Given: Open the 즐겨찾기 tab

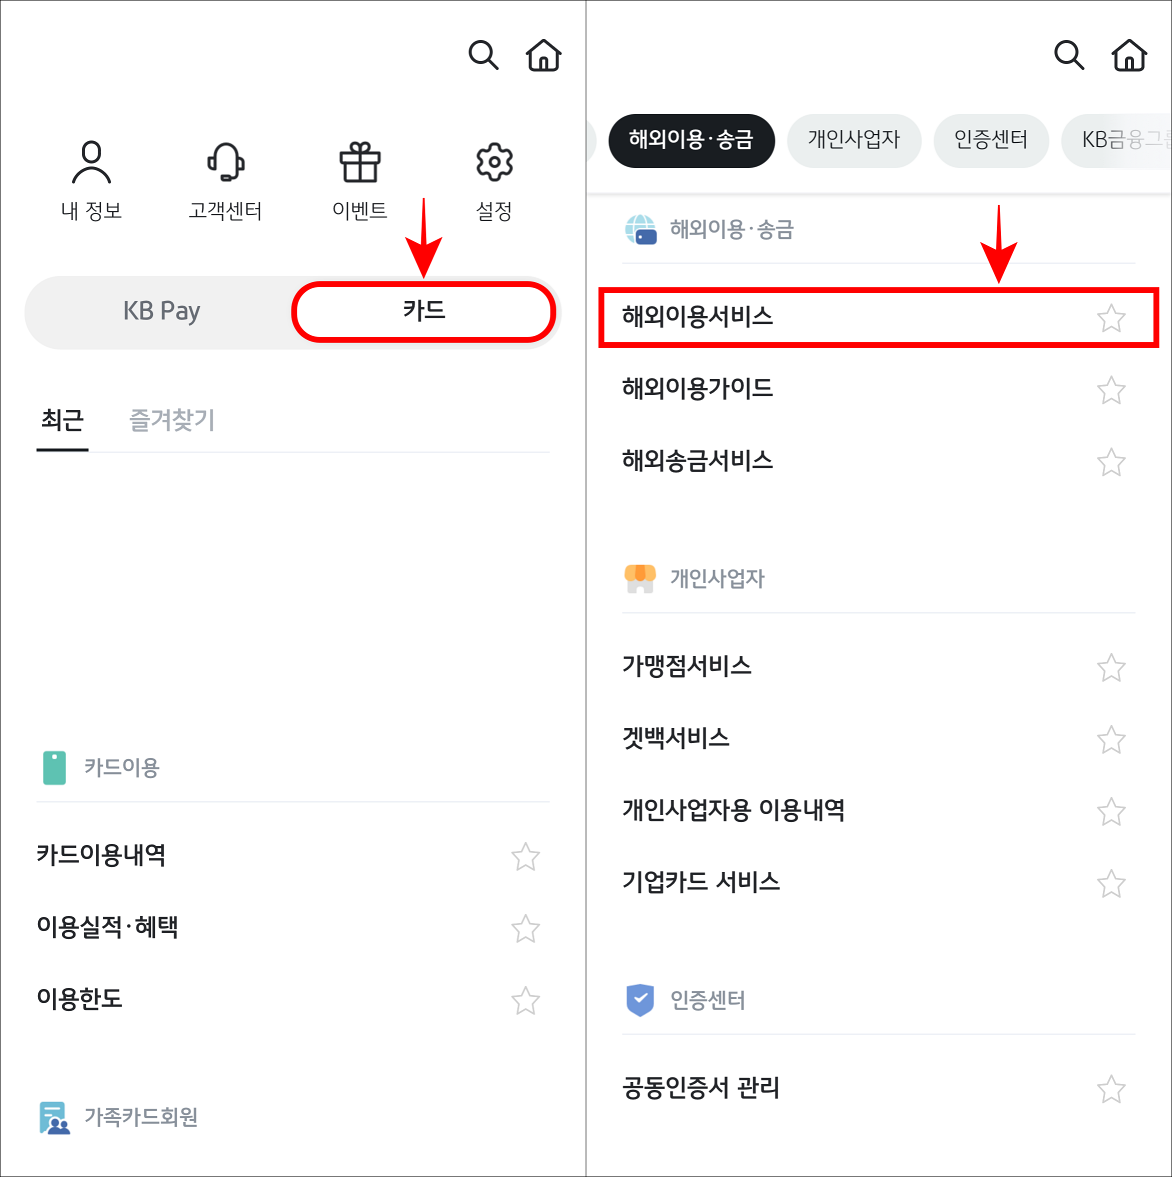Looking at the screenshot, I should [x=170, y=420].
